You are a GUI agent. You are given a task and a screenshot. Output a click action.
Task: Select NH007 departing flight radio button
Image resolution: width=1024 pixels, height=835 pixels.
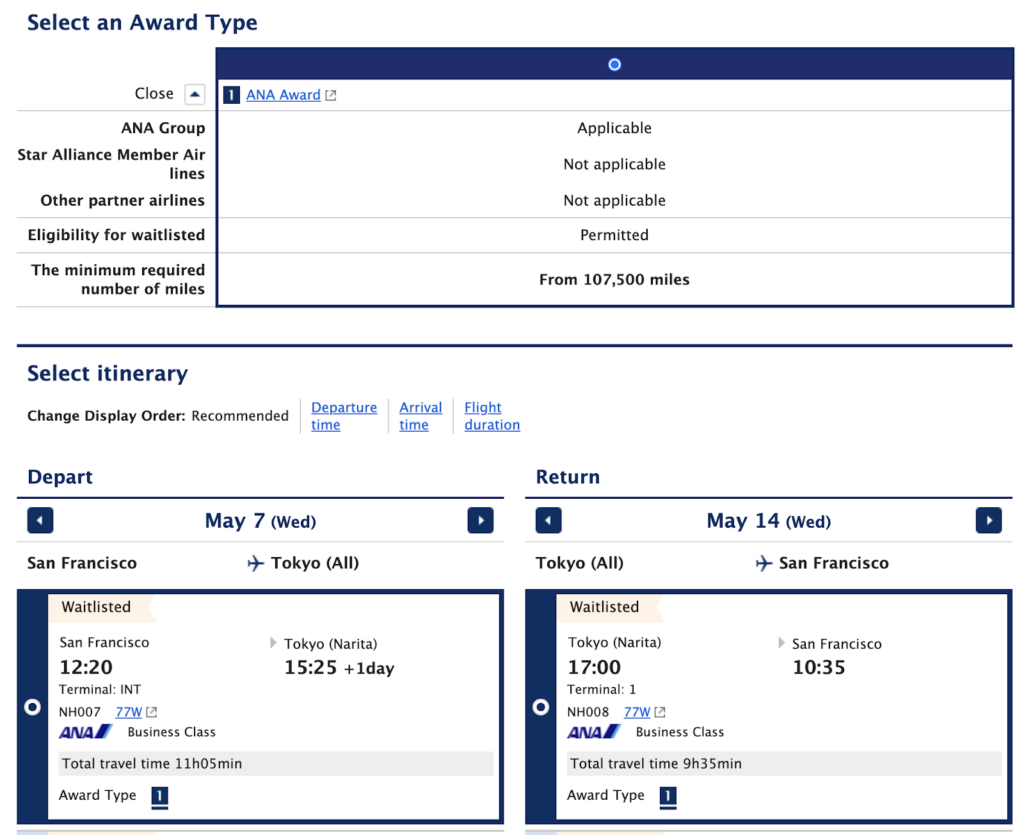(32, 707)
